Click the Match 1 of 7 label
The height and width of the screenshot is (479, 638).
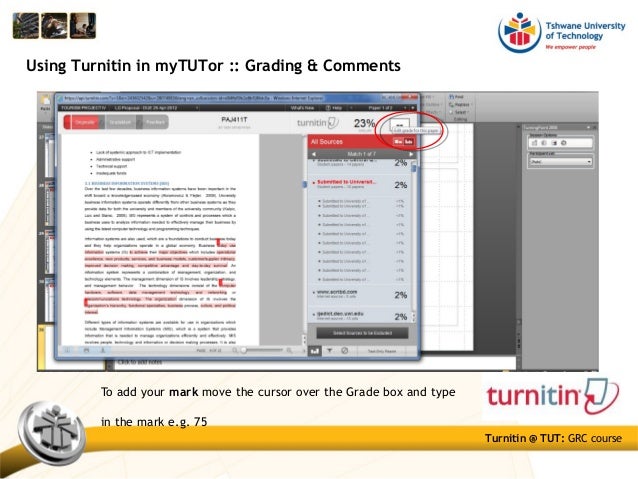[x=361, y=154]
